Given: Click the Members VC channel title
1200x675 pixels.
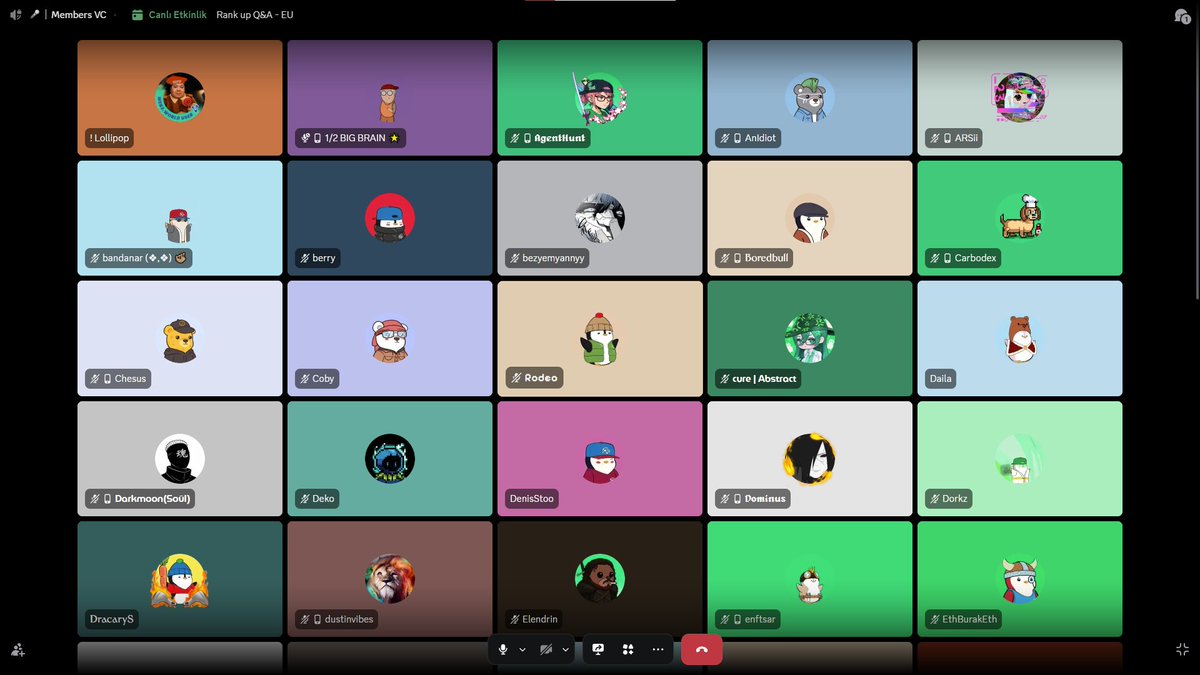Looking at the screenshot, I should [79, 15].
